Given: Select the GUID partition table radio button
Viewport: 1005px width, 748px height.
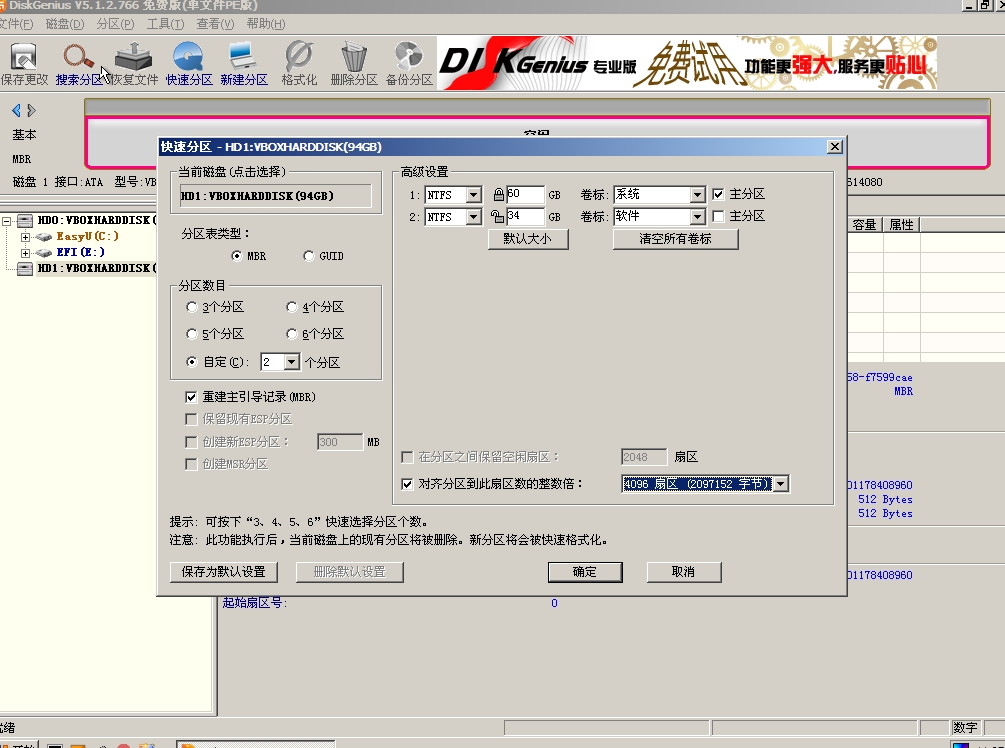Looking at the screenshot, I should [x=310, y=253].
